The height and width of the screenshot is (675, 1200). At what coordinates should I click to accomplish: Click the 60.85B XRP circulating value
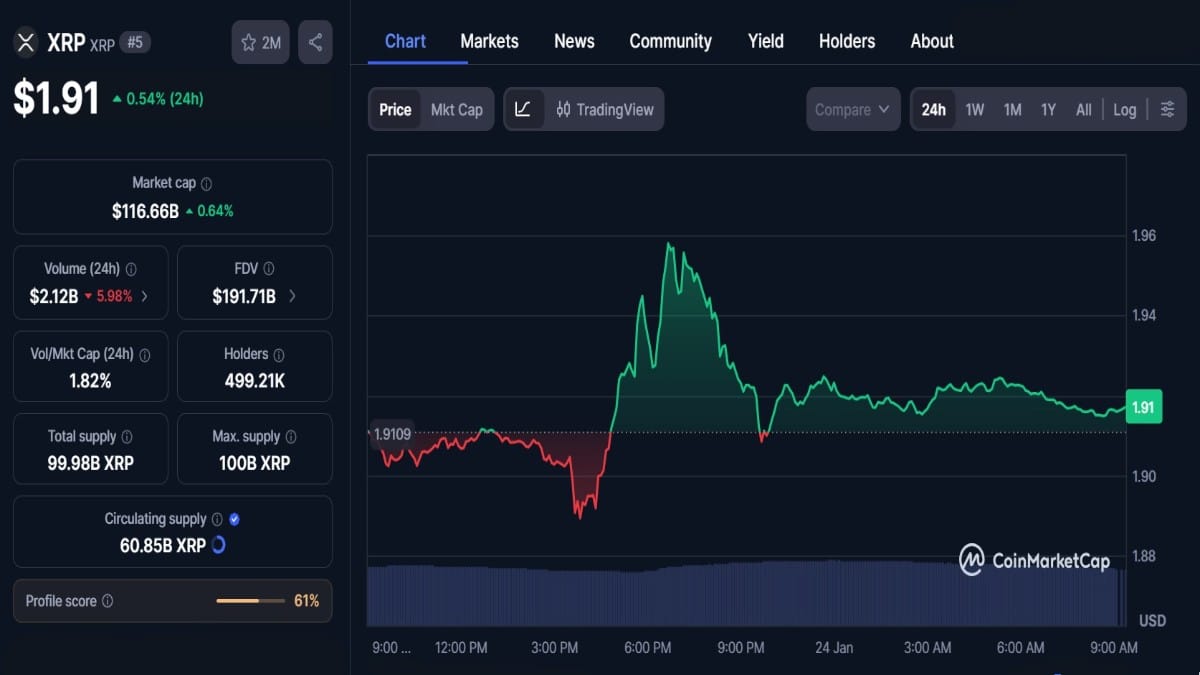[x=162, y=545]
